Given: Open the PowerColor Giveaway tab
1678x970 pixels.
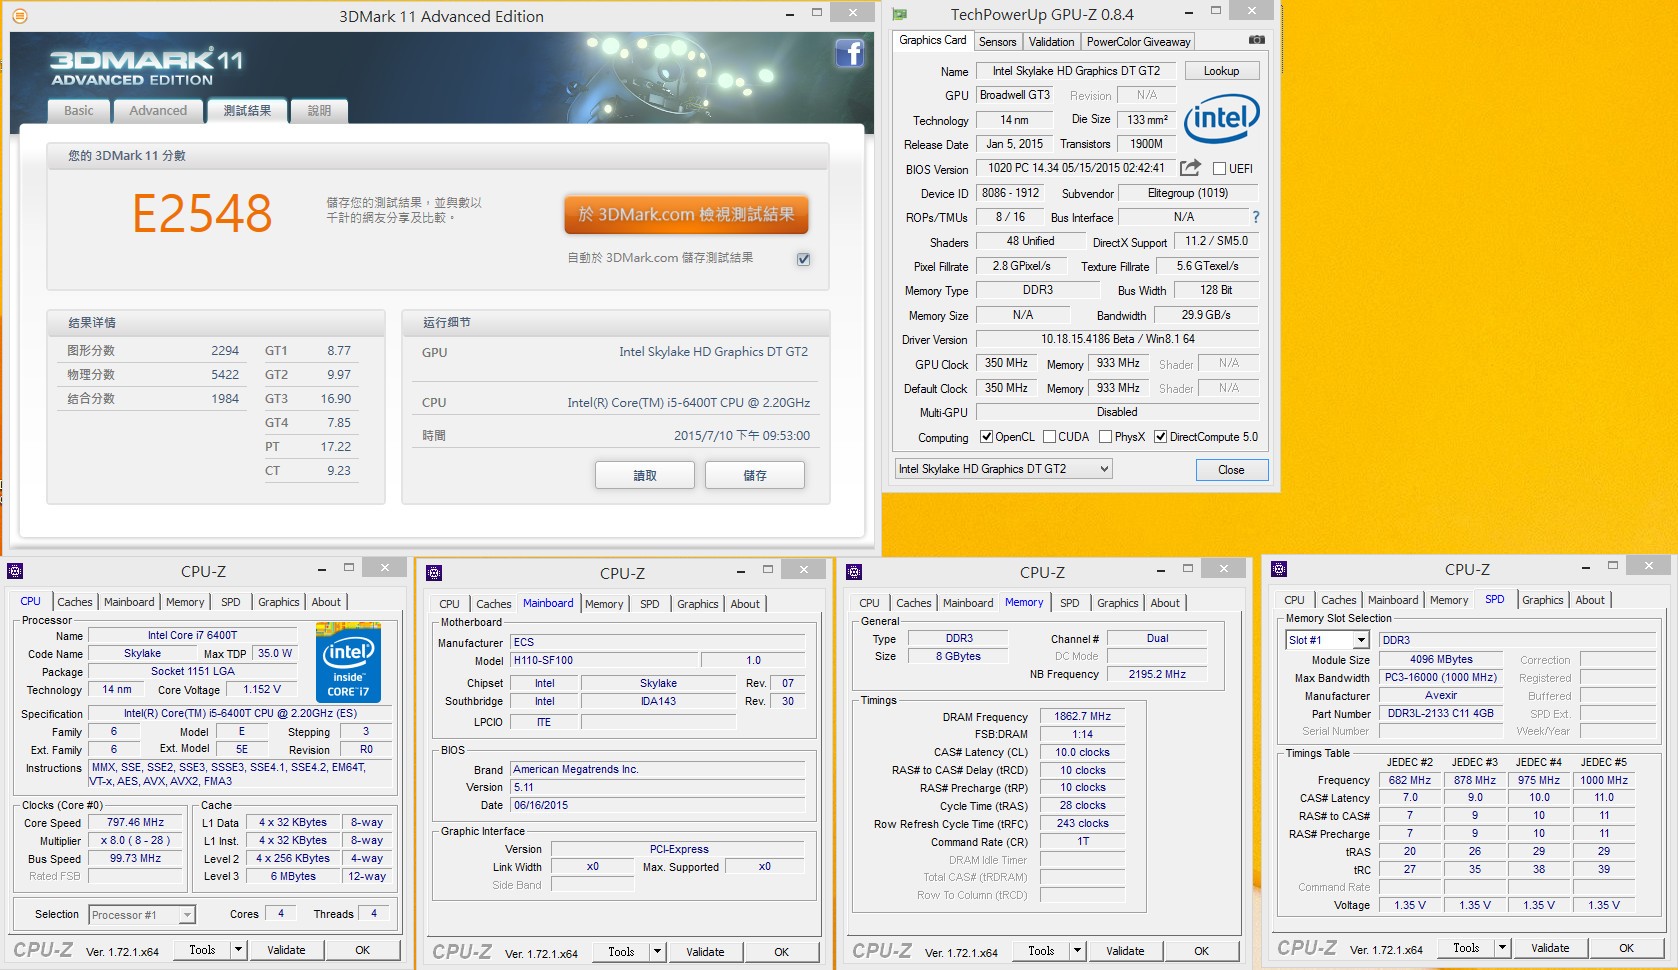Looking at the screenshot, I should tap(1138, 42).
